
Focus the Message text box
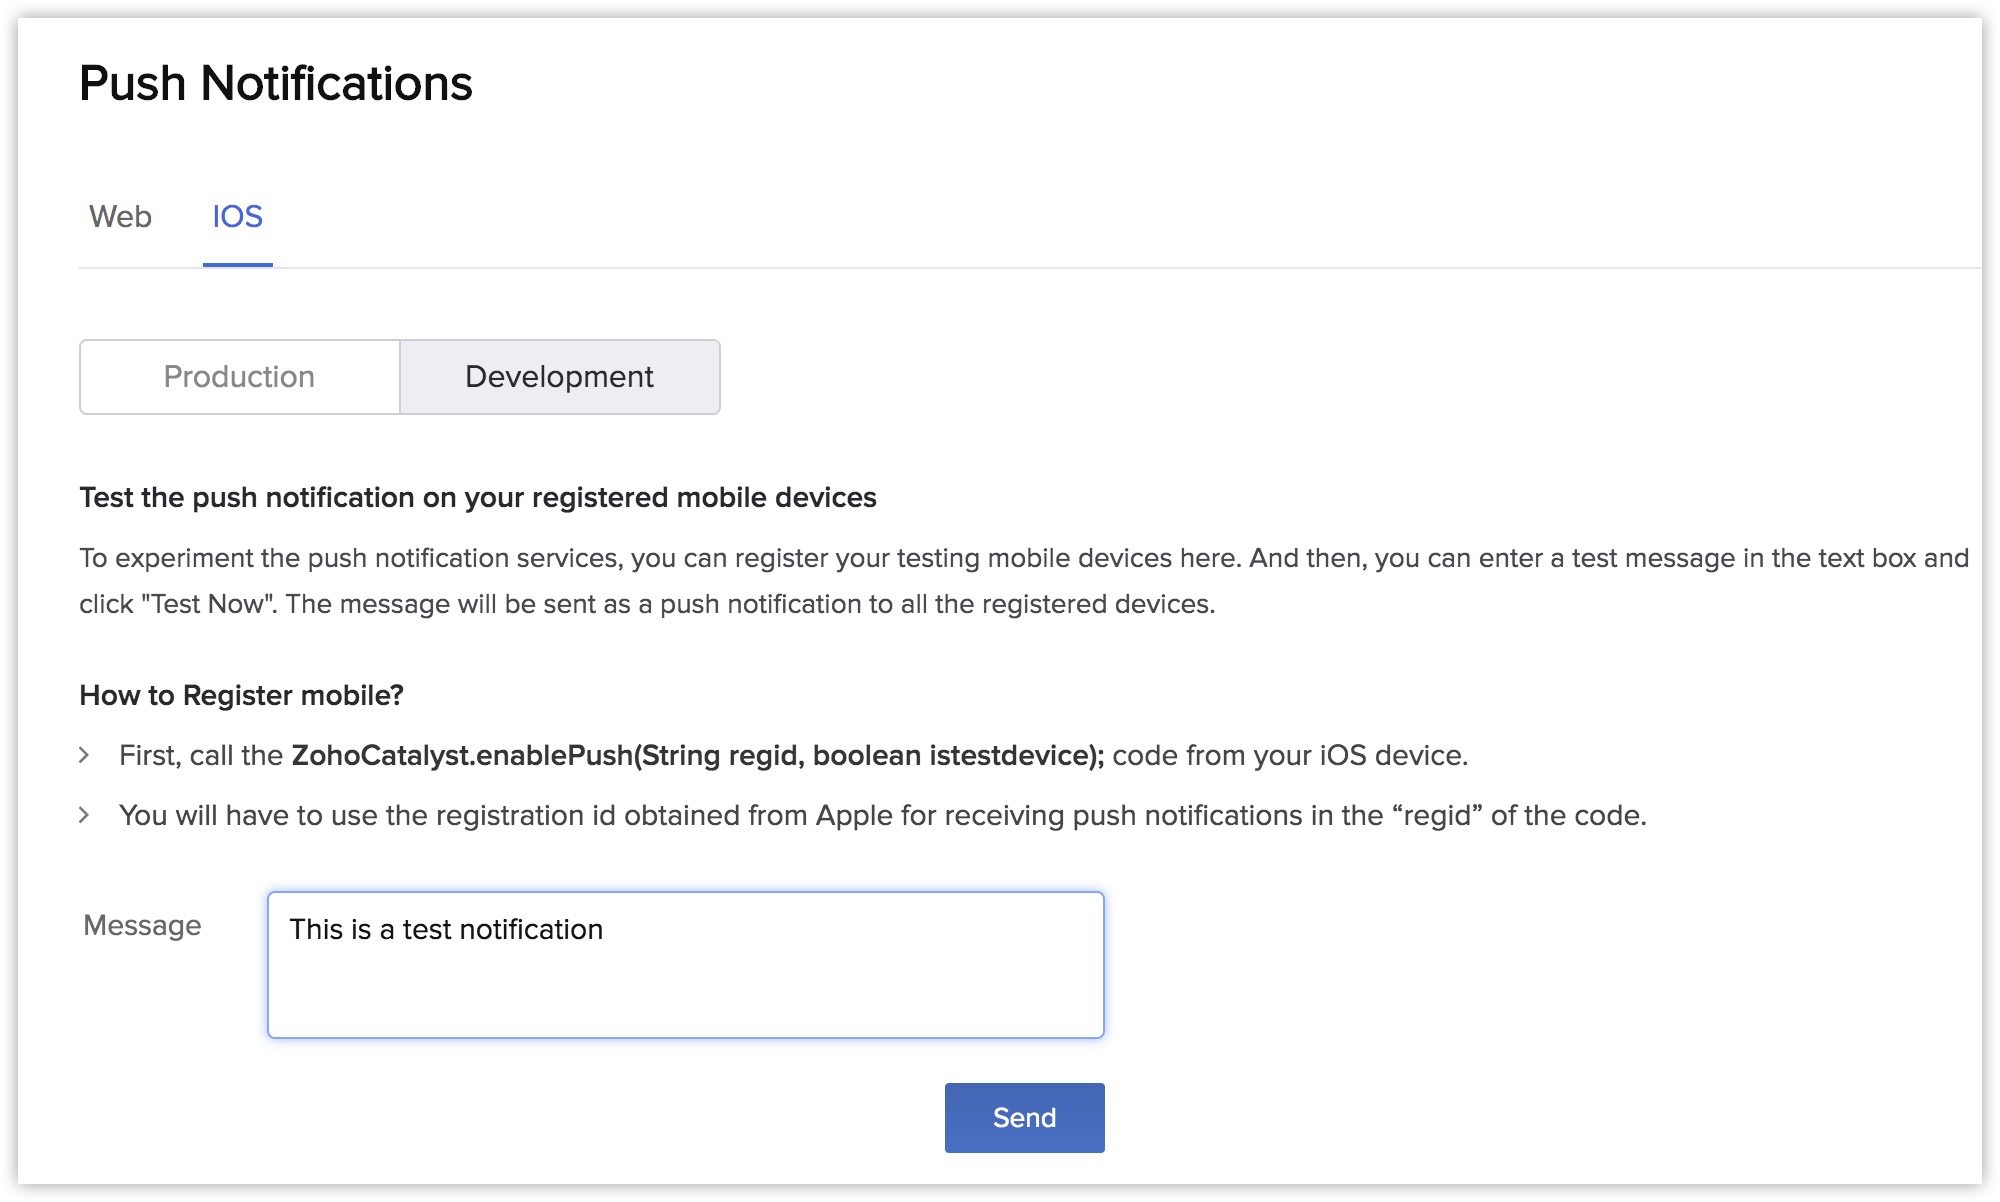pyautogui.click(x=685, y=964)
